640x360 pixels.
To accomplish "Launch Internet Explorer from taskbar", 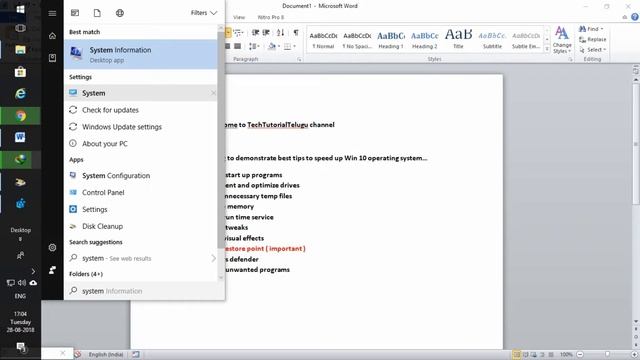I will [20, 94].
